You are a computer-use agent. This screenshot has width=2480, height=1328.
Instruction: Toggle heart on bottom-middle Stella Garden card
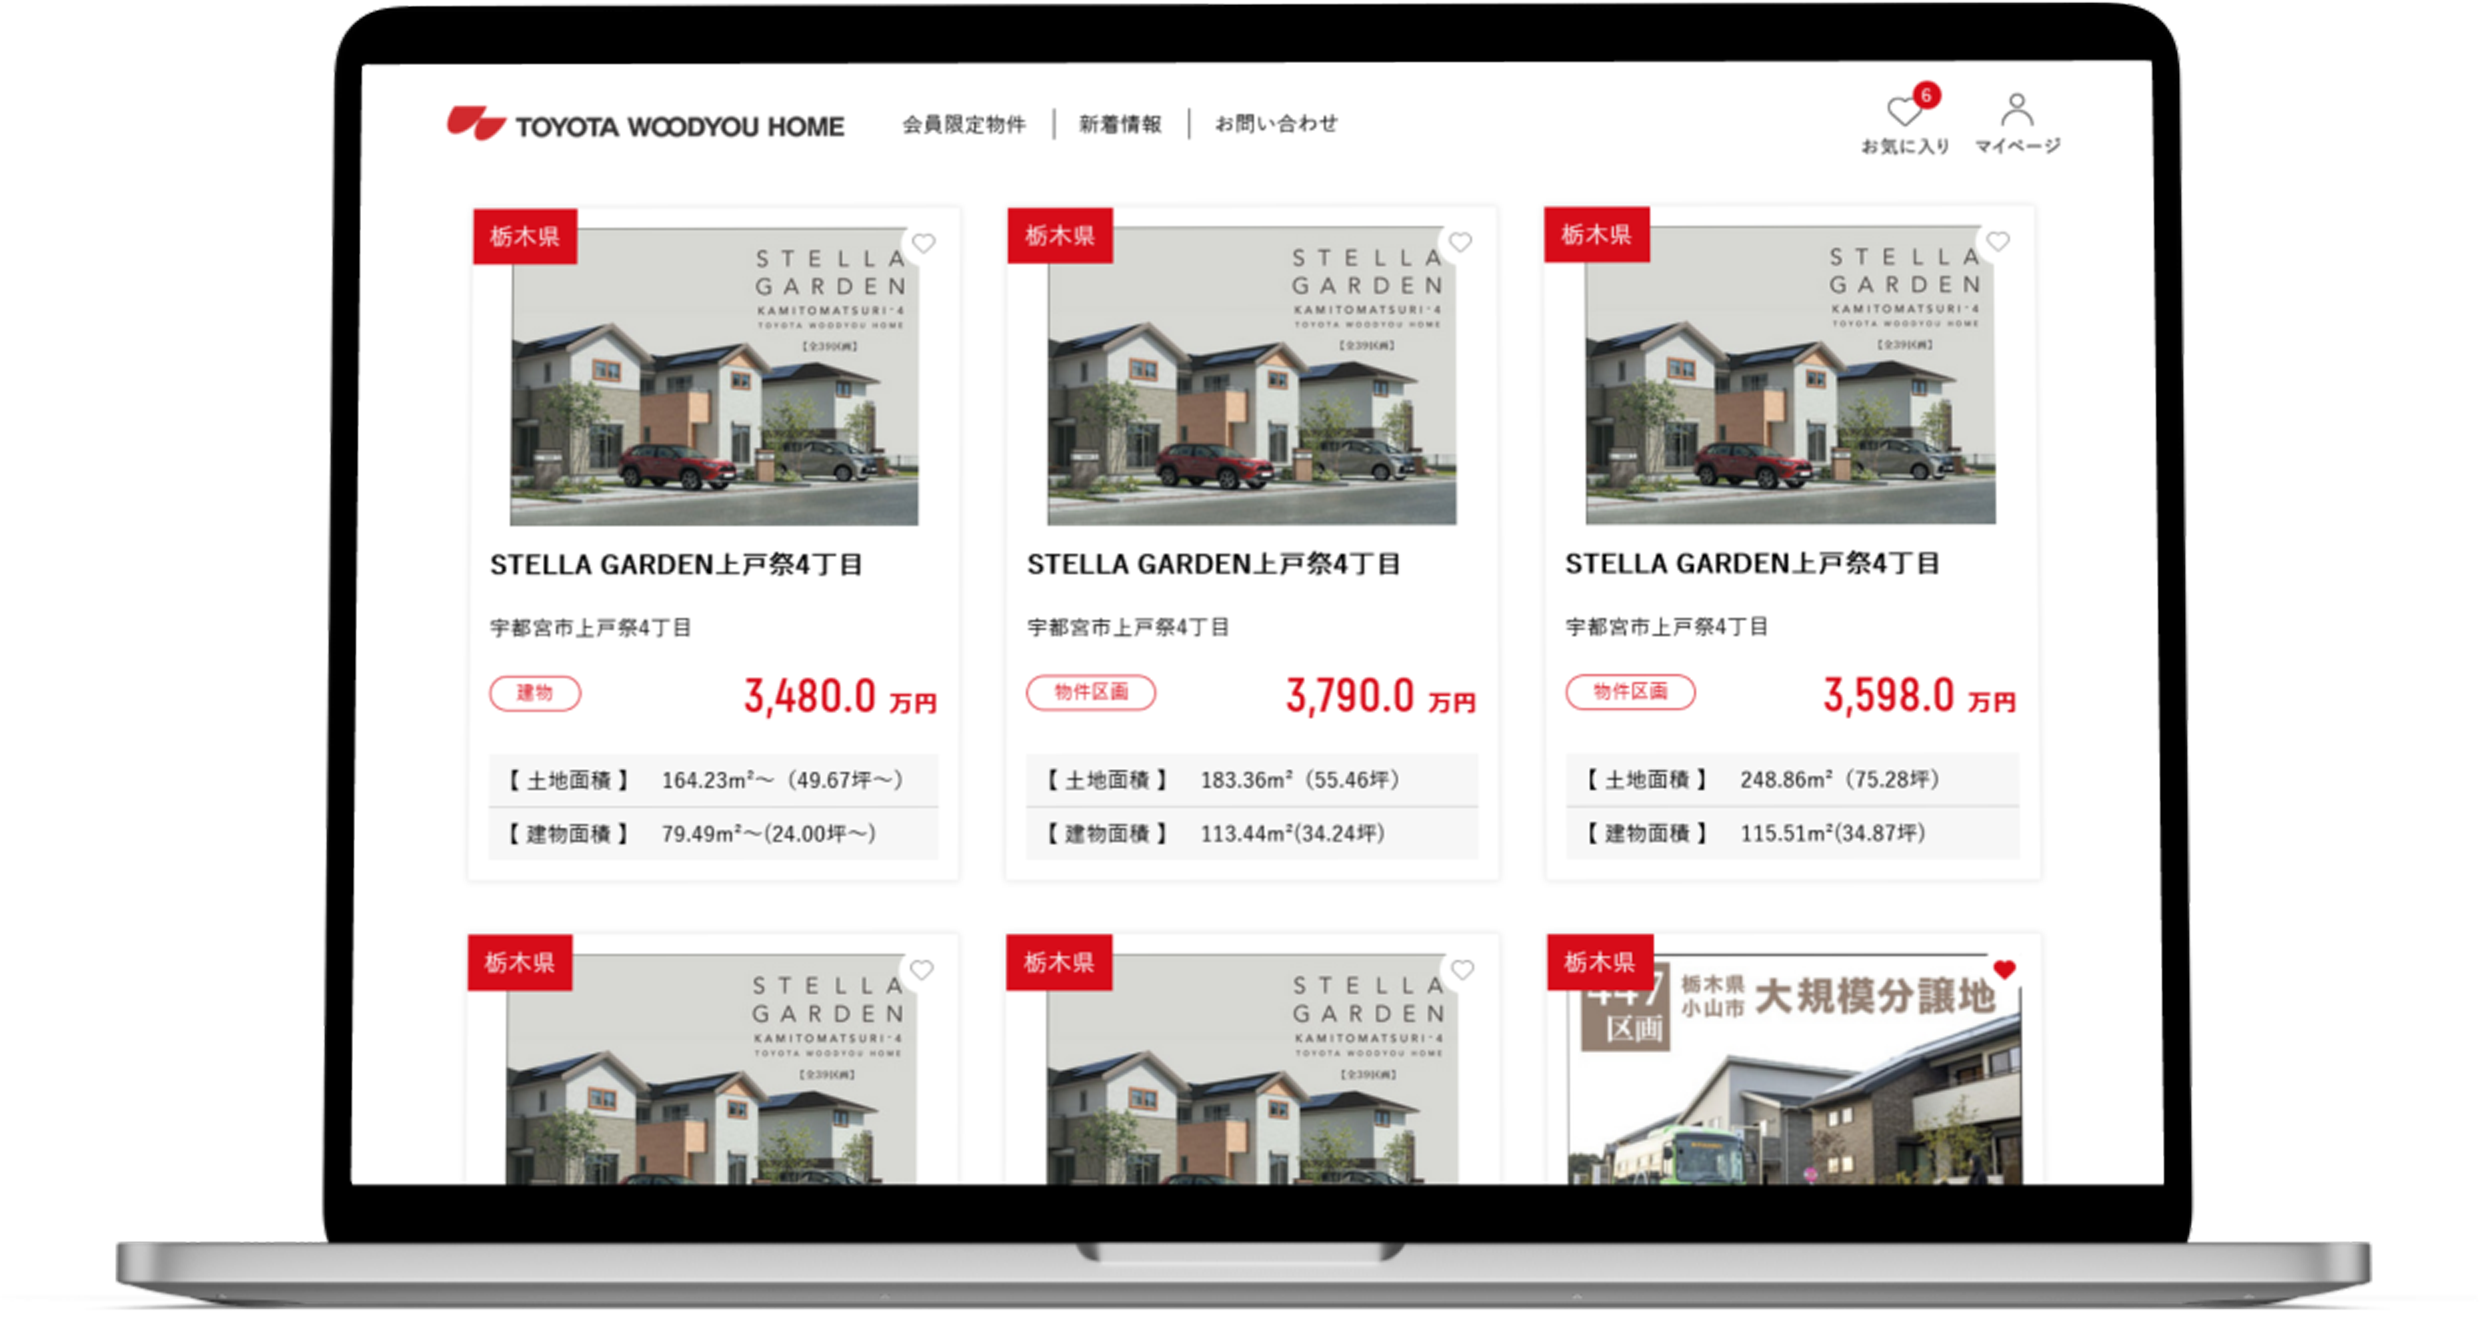[1461, 969]
